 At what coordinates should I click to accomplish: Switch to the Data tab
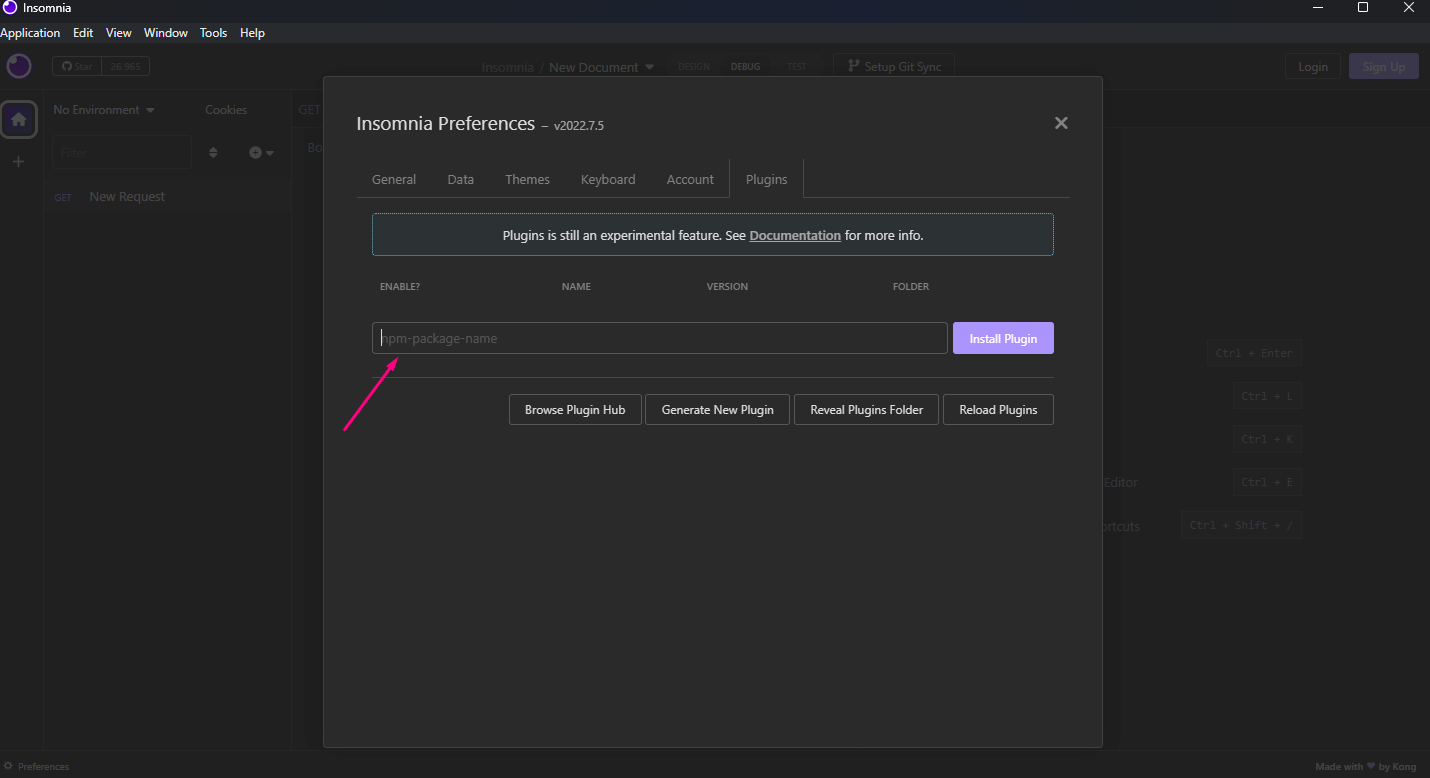click(x=461, y=179)
